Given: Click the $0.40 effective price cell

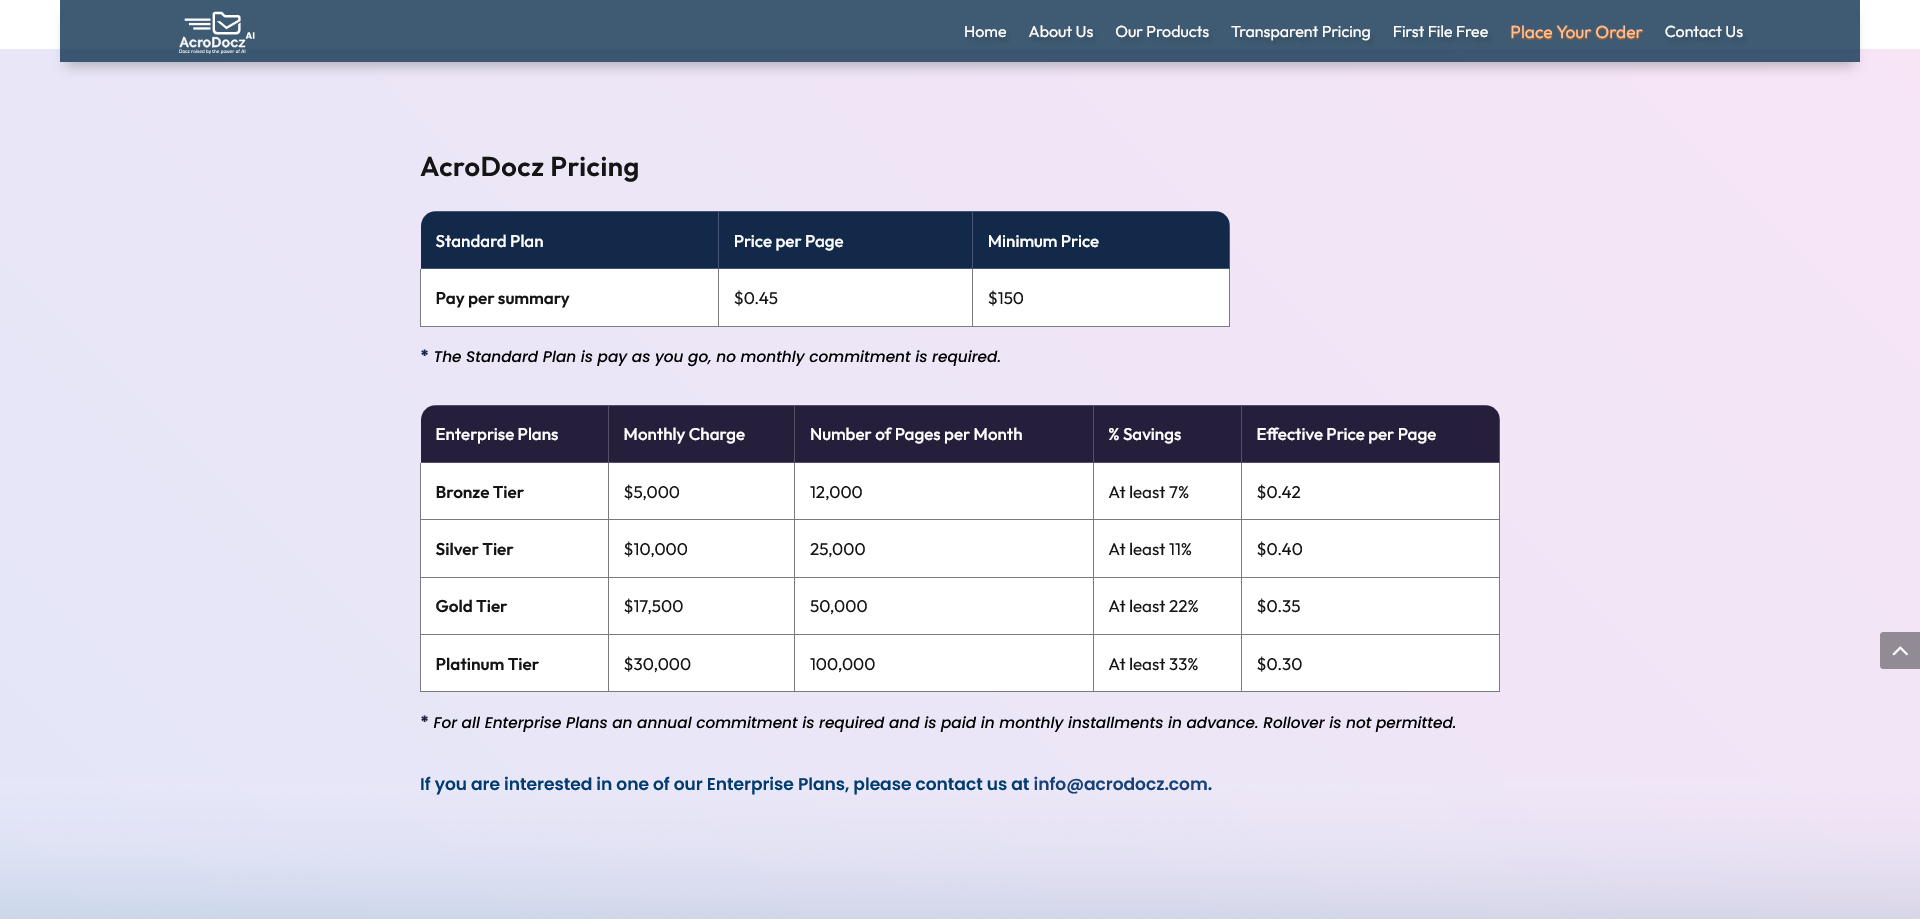Looking at the screenshot, I should click(x=1370, y=549).
